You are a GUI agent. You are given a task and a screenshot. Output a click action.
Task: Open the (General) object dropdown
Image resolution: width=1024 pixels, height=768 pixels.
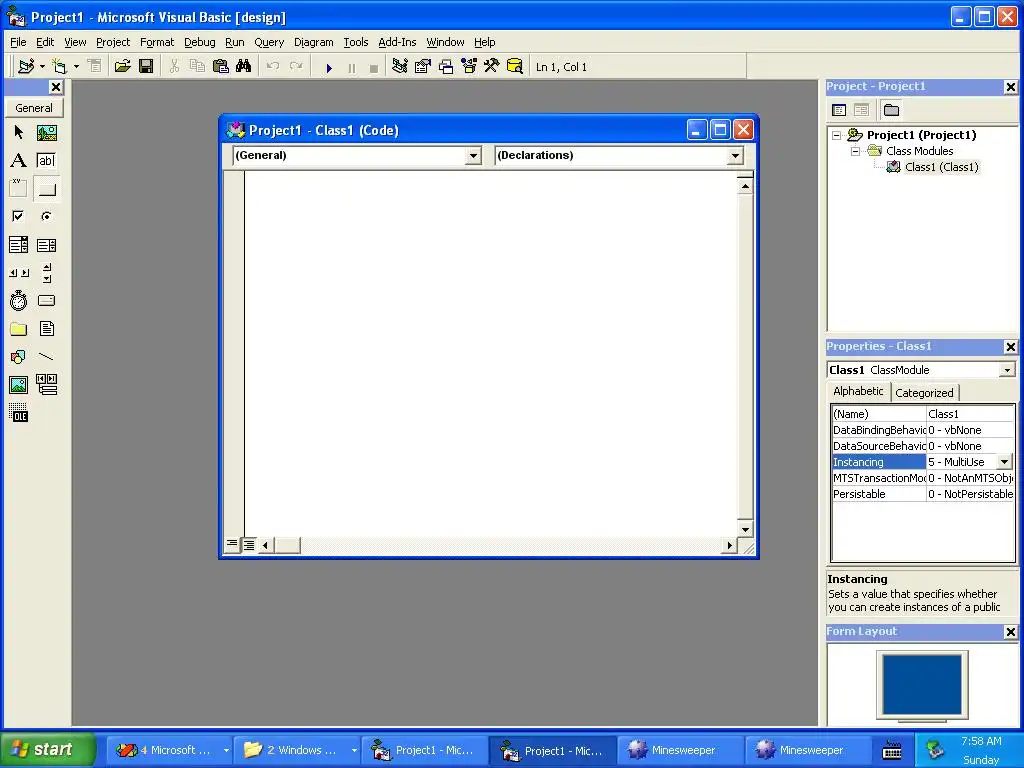point(473,155)
